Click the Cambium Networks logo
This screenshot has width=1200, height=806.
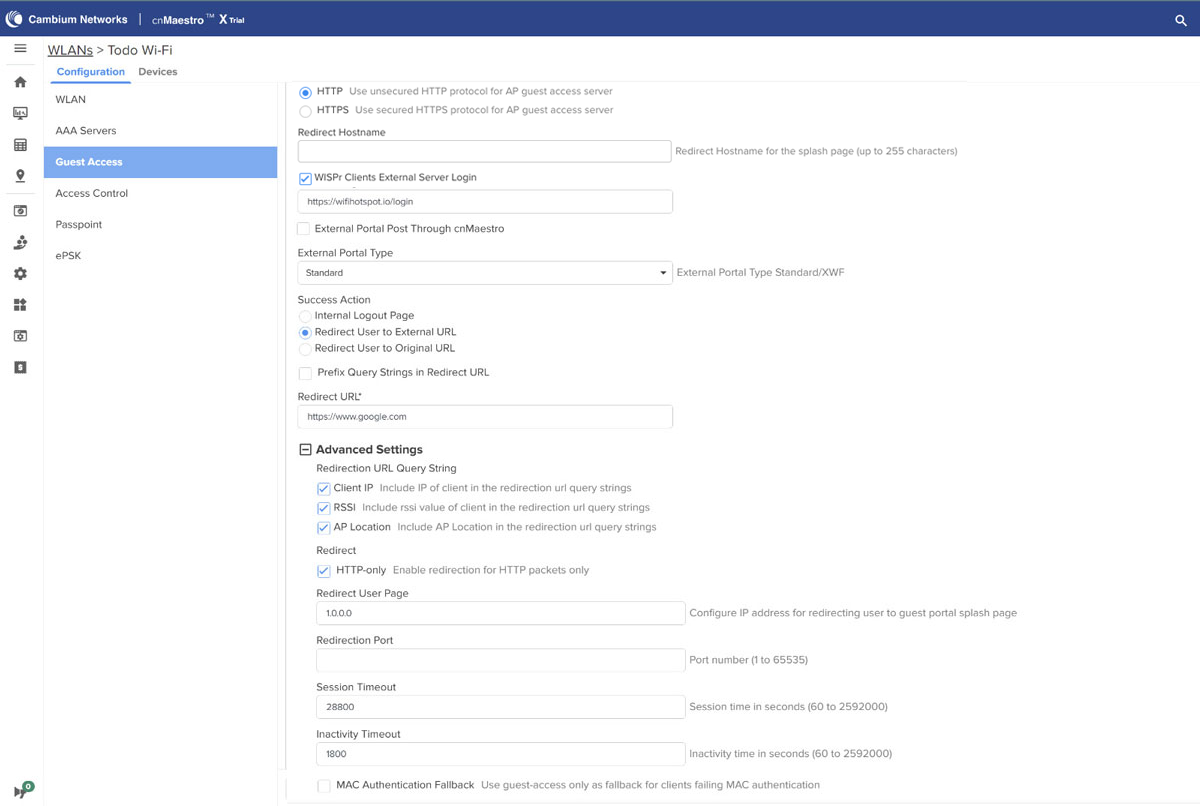pyautogui.click(x=67, y=19)
